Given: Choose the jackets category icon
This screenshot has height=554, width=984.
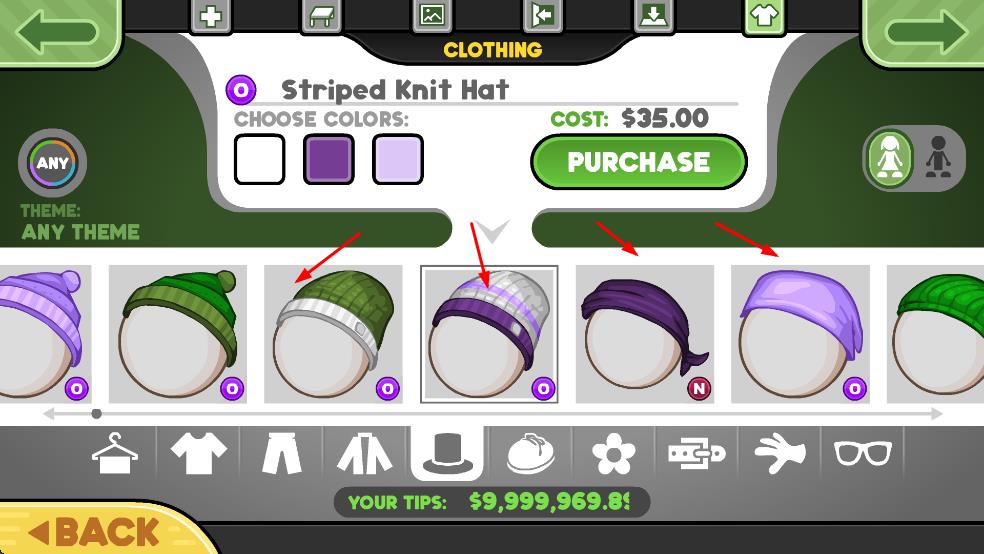Looking at the screenshot, I should (x=365, y=454).
